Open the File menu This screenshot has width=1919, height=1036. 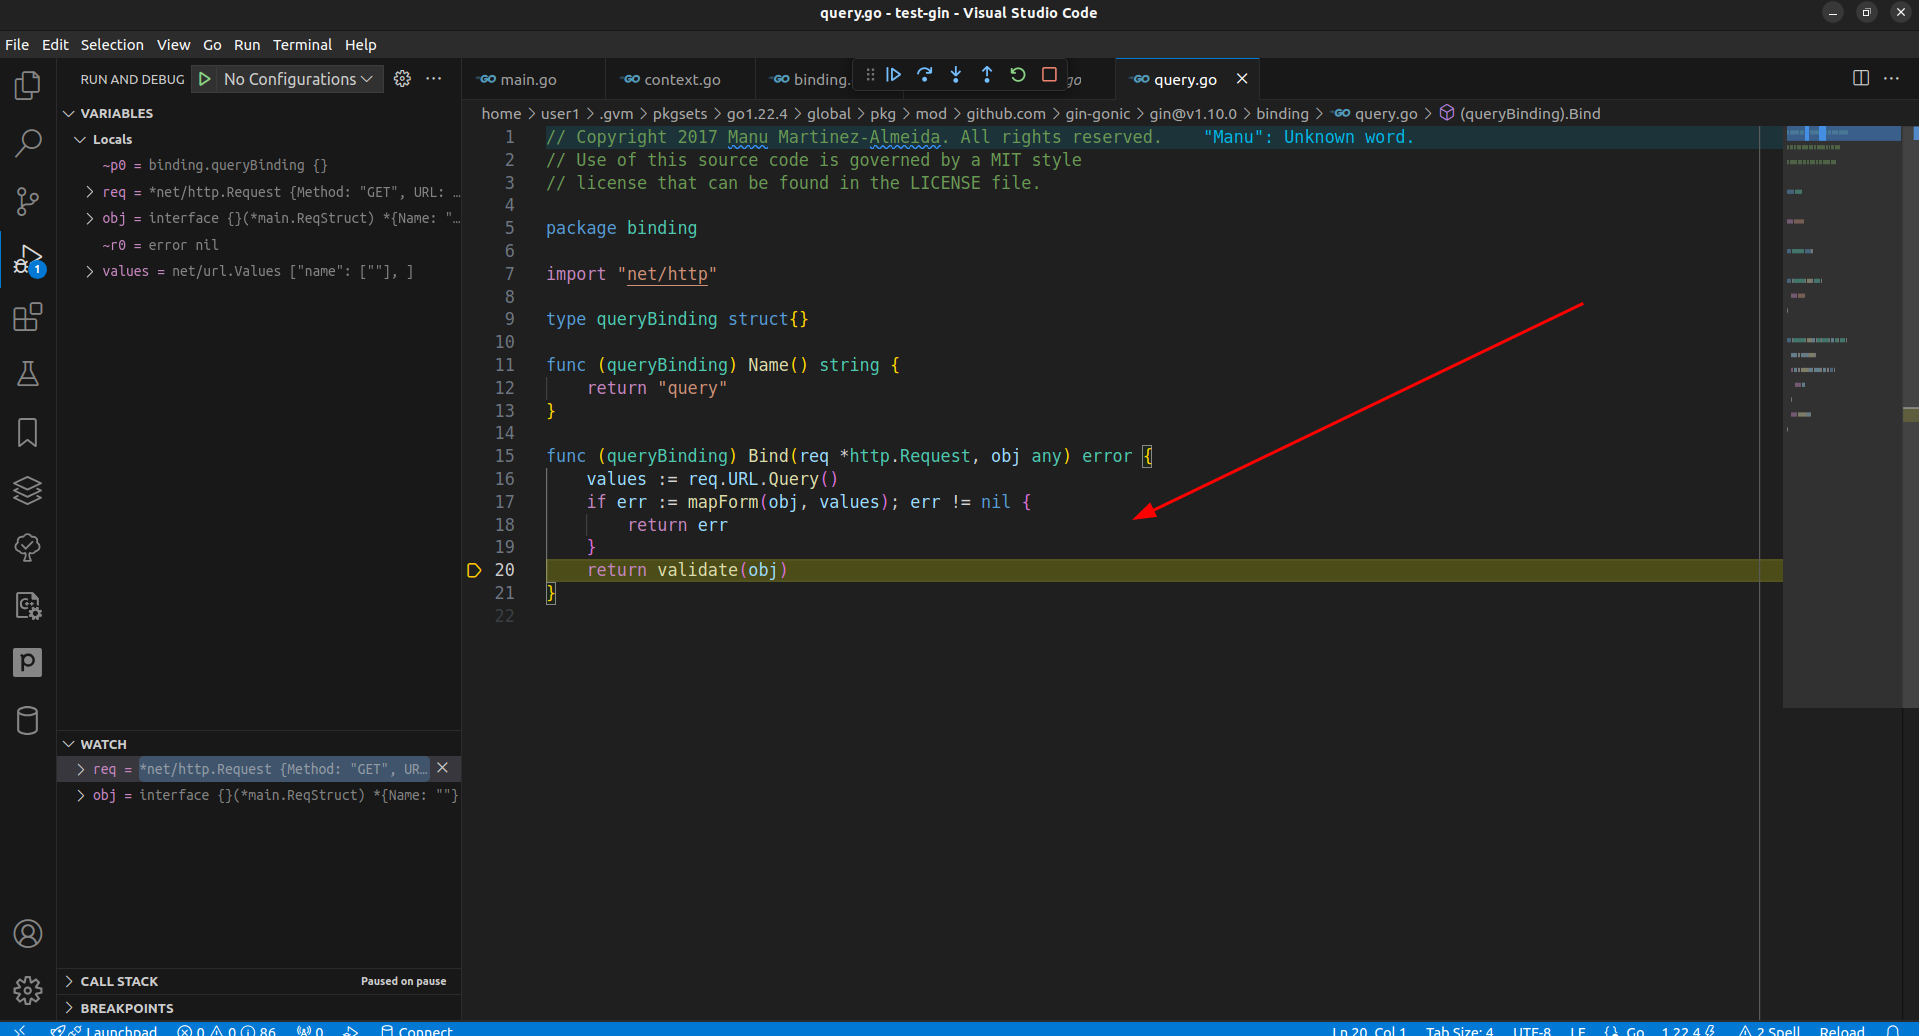[17, 45]
